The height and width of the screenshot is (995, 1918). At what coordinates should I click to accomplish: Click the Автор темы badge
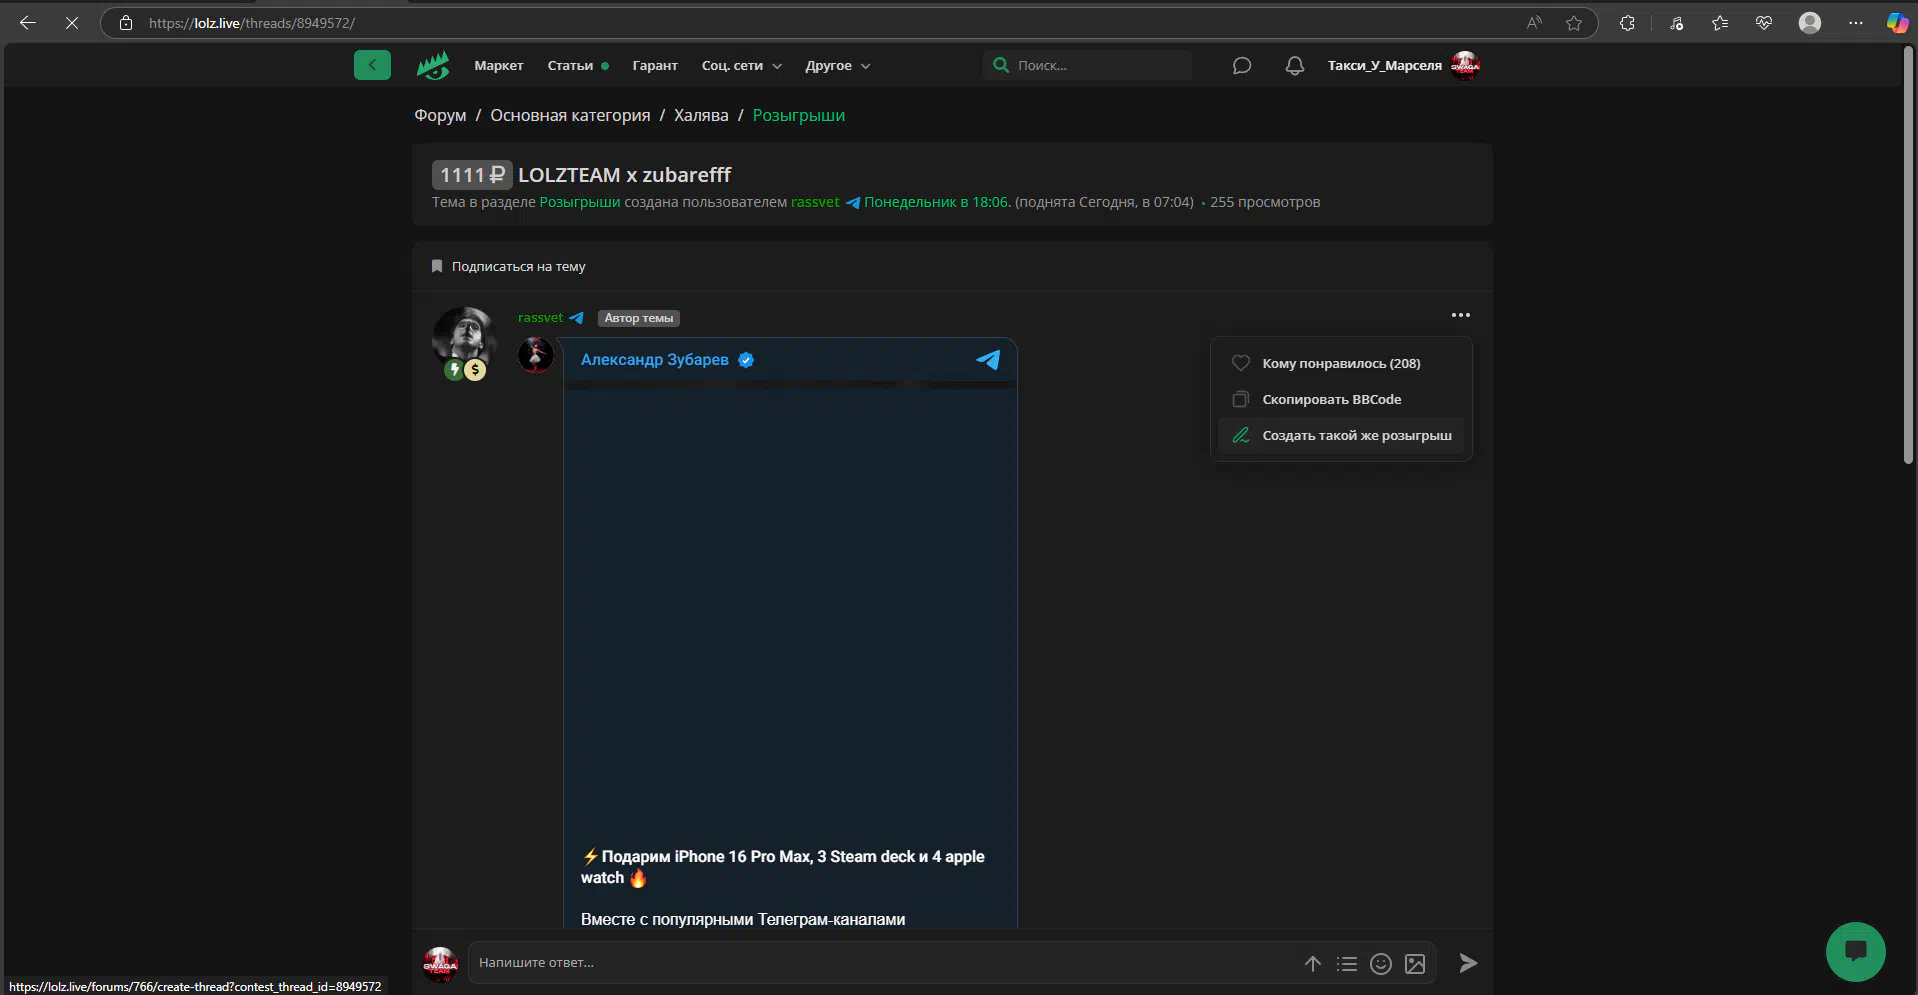coord(639,318)
